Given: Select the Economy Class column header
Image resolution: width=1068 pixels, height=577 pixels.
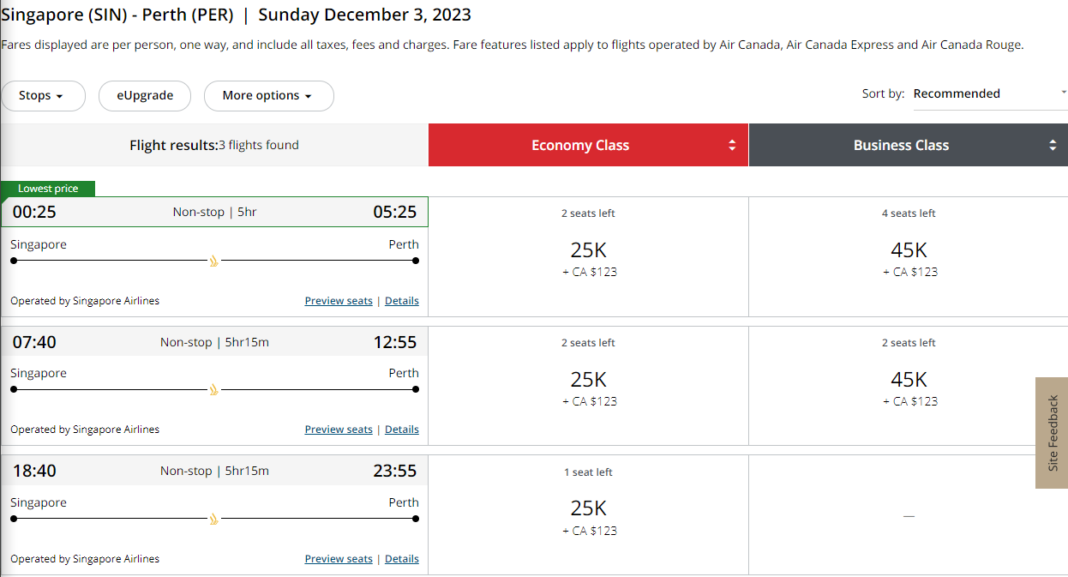Looking at the screenshot, I should point(581,145).
